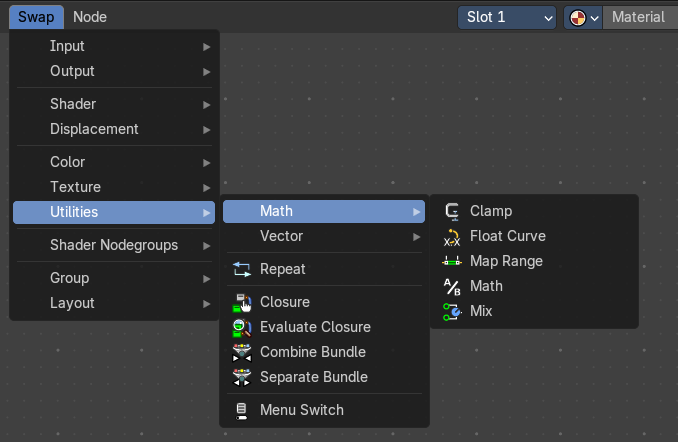The width and height of the screenshot is (678, 442).
Task: Choose the Mix node label
Action: click(x=481, y=311)
